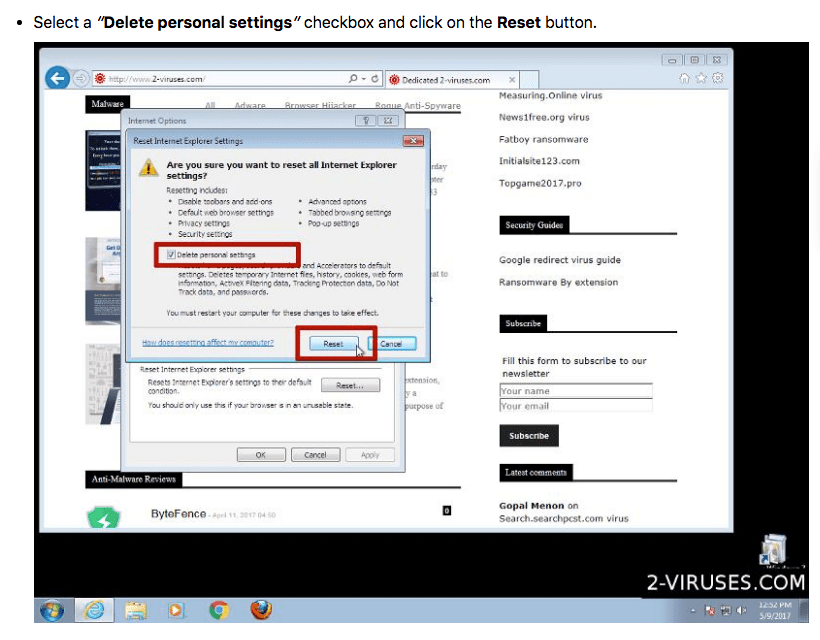Close the Dedicated 2-viruses.com tab
The width and height of the screenshot is (820, 640).
[x=512, y=79]
